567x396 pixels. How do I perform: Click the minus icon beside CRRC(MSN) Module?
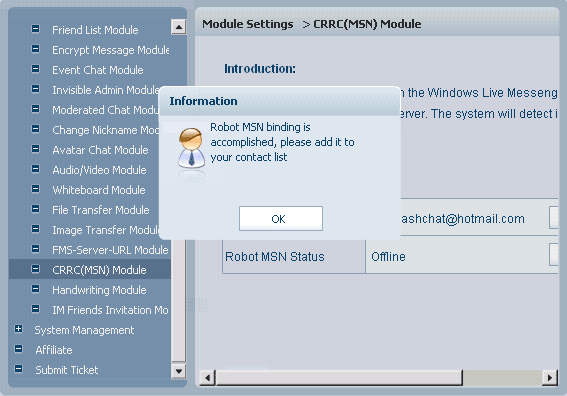coord(35,269)
